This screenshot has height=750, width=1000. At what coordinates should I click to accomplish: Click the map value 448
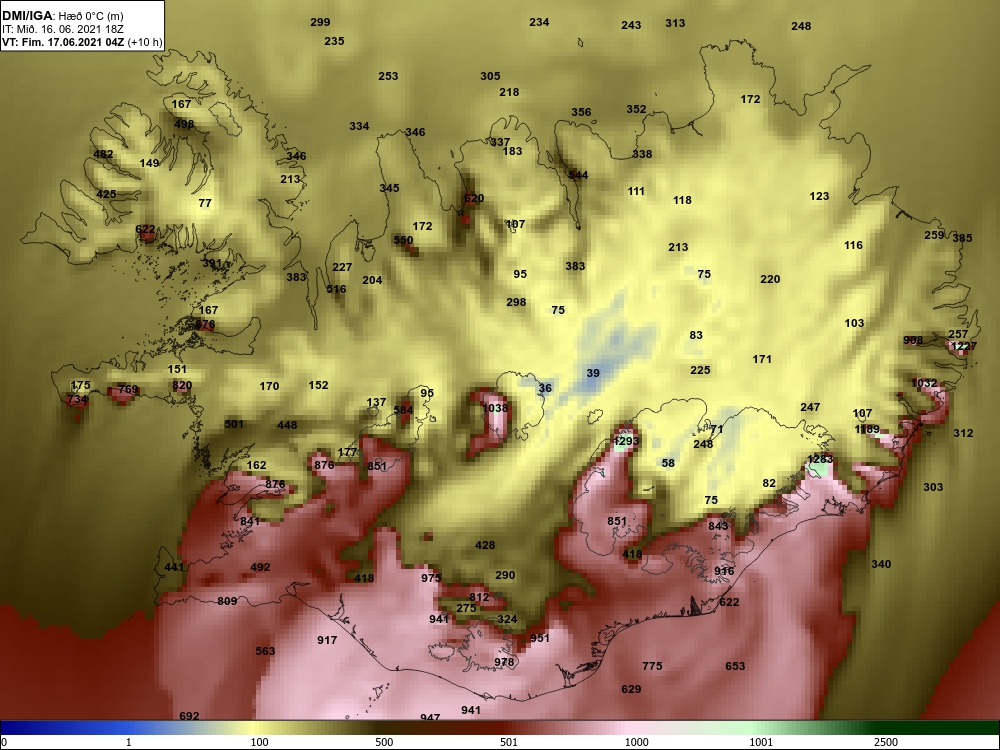[287, 425]
